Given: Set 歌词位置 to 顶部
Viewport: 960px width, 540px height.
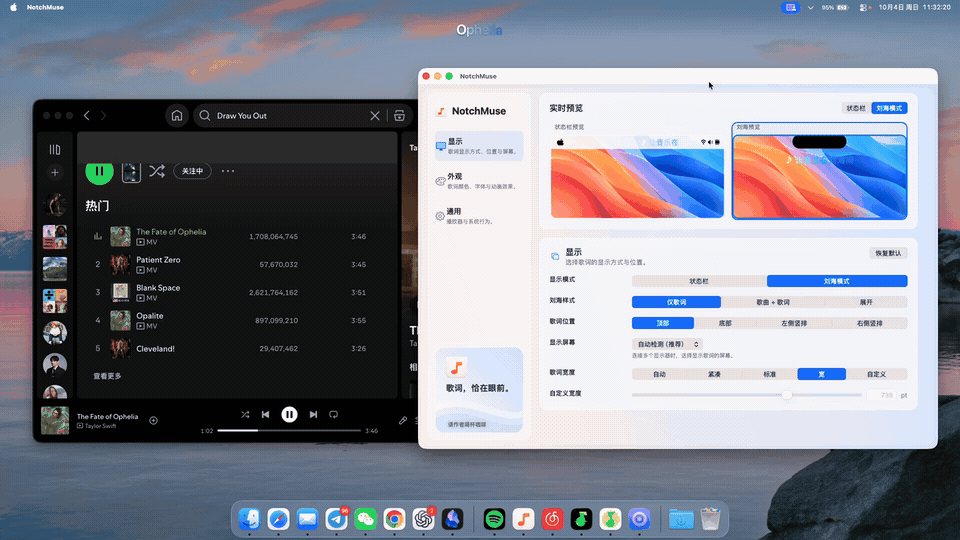Looking at the screenshot, I should click(663, 323).
